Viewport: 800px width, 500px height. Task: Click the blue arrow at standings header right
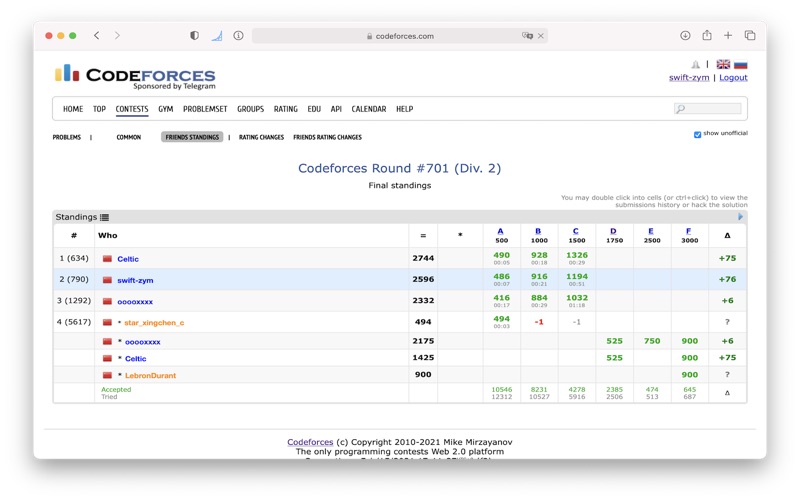pyautogui.click(x=740, y=217)
